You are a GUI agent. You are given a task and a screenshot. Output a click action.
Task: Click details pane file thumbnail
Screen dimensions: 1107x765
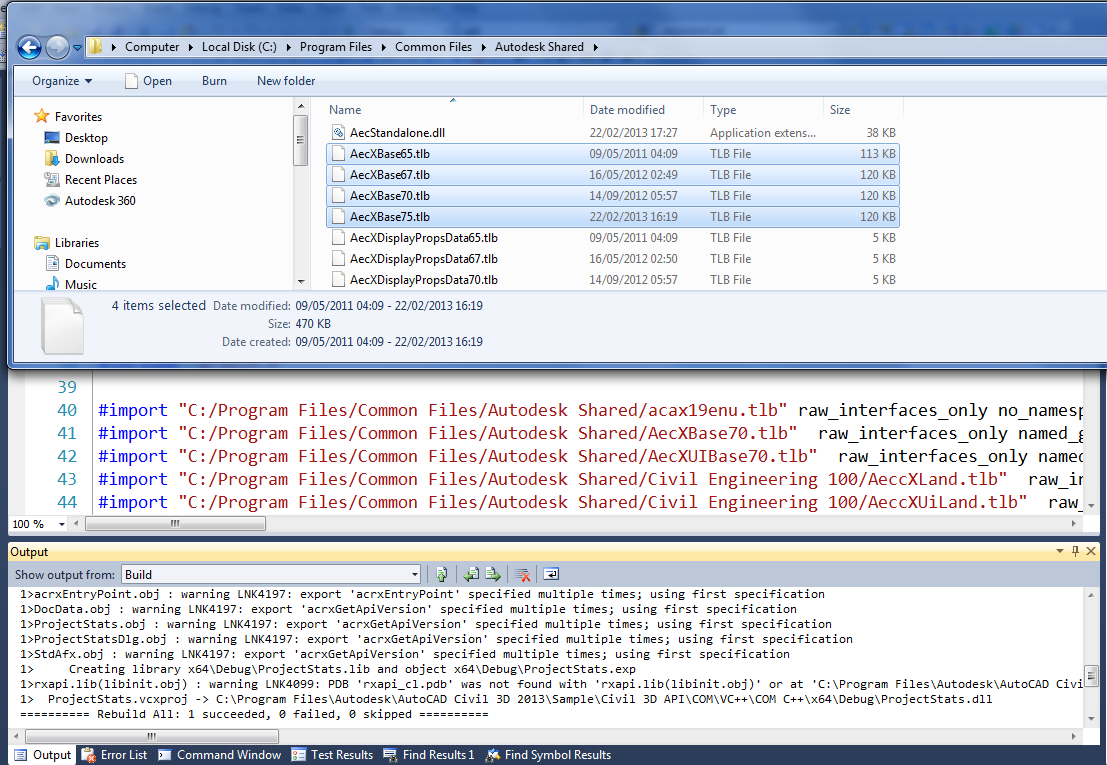click(62, 325)
